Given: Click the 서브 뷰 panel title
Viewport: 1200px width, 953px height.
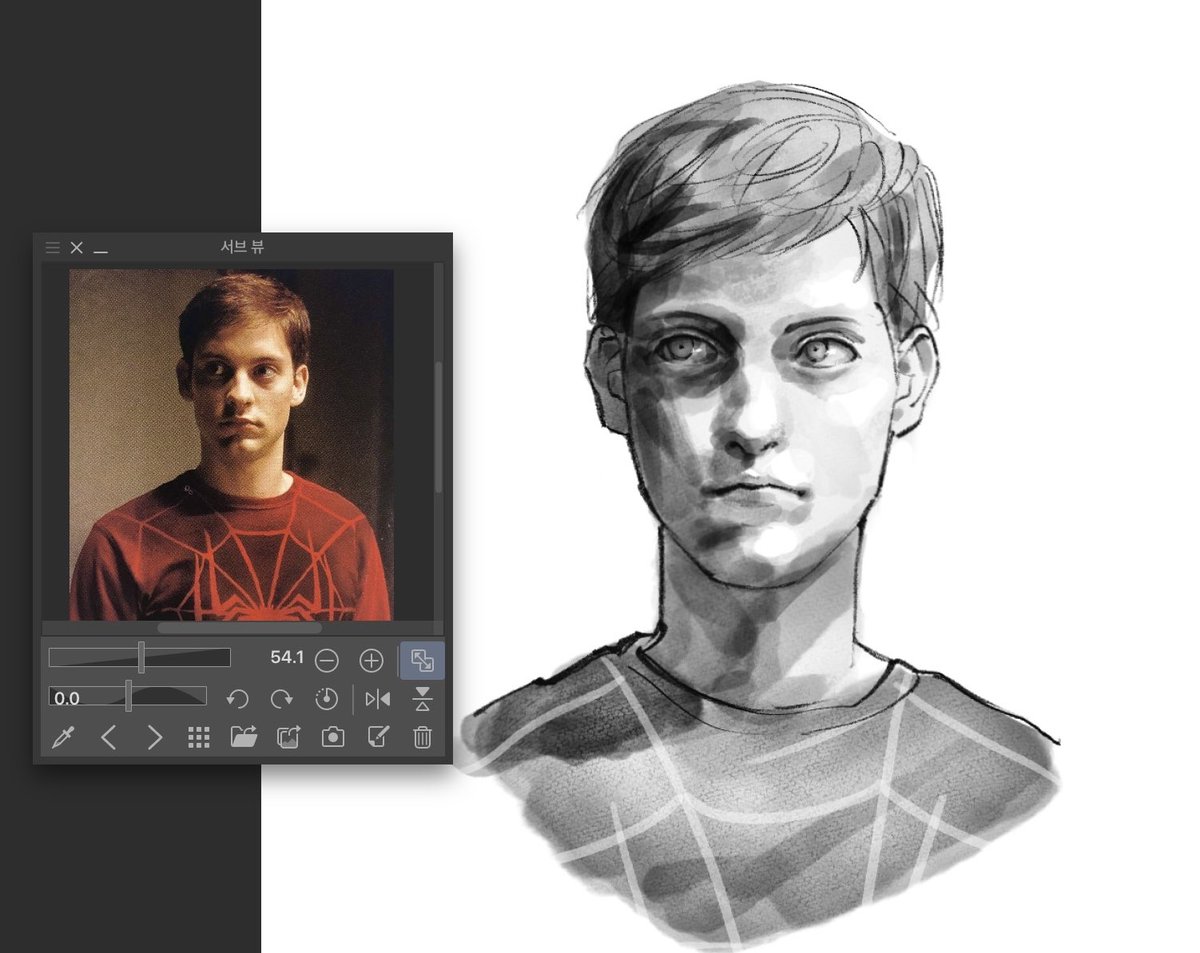Looking at the screenshot, I should (243, 248).
